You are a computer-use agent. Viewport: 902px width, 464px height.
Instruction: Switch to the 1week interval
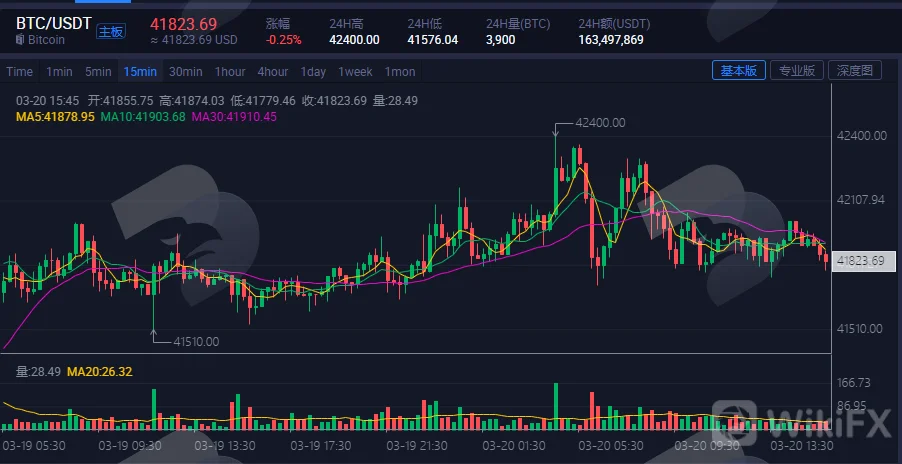[x=355, y=72]
